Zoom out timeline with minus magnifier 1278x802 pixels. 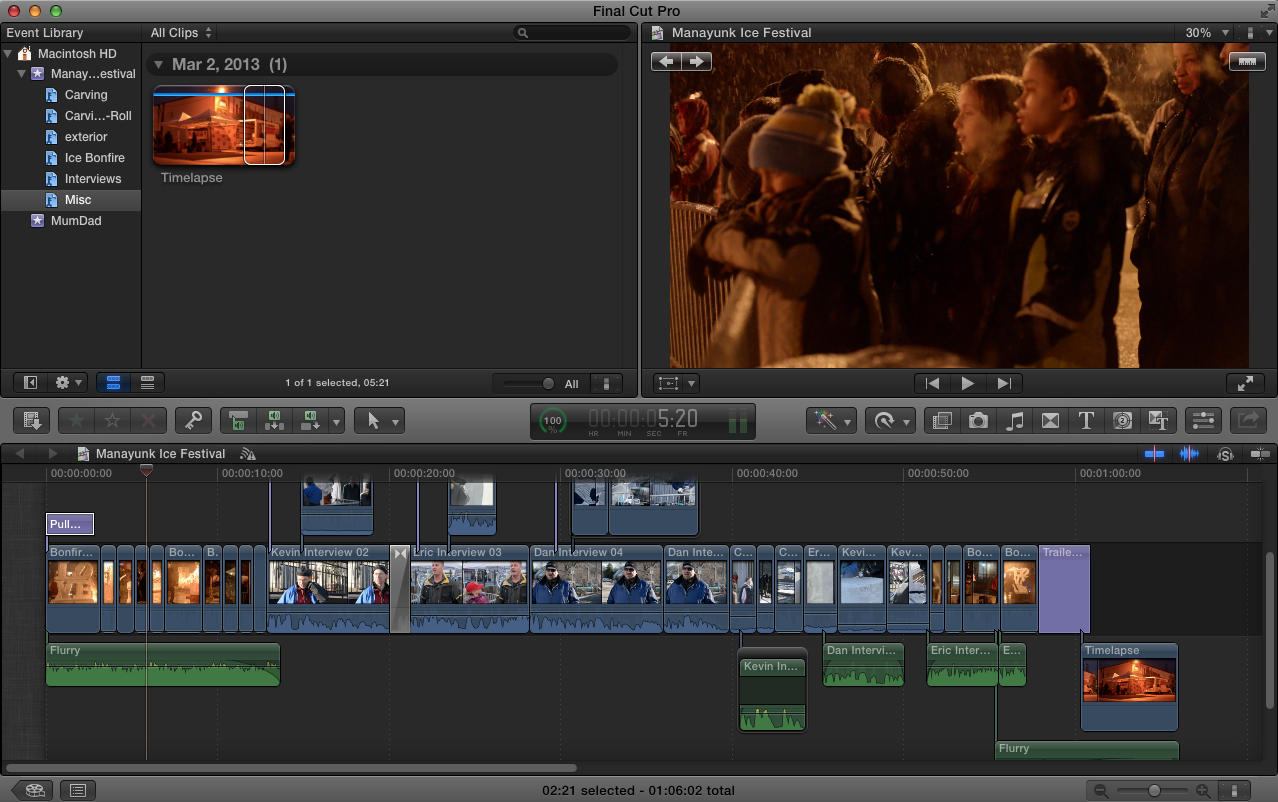click(x=1102, y=790)
